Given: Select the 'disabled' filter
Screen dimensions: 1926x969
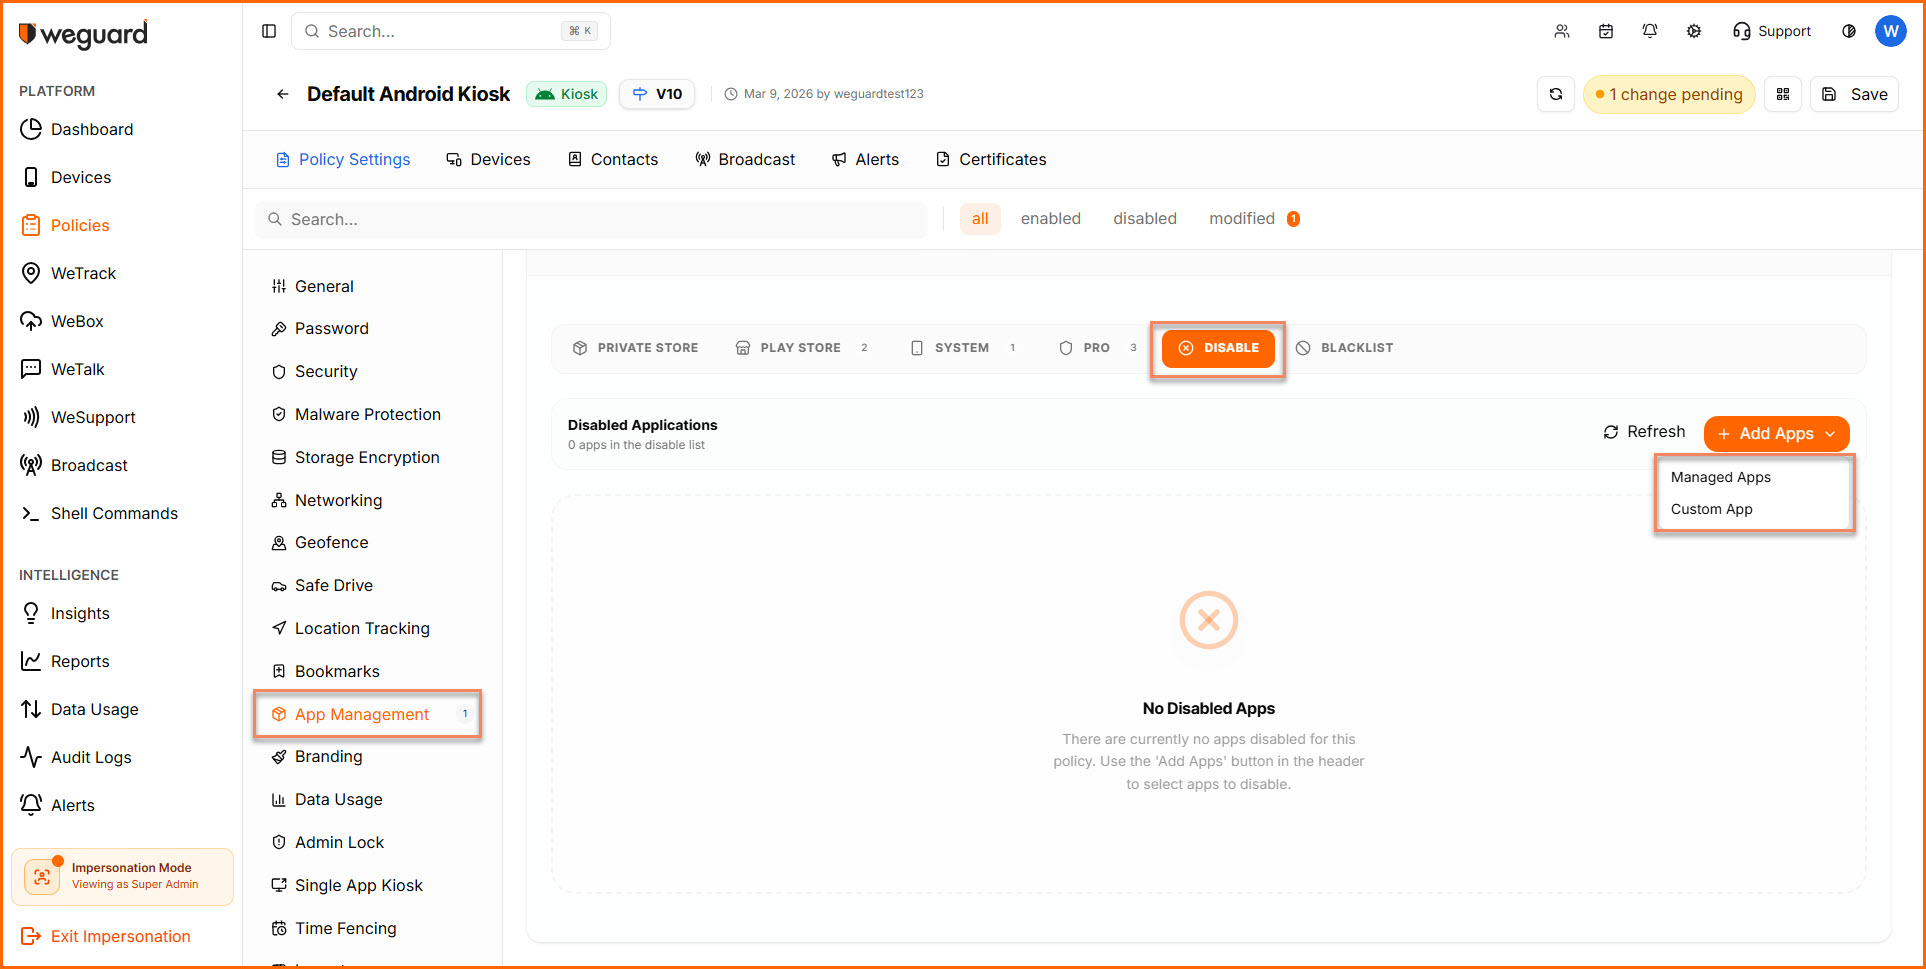Looking at the screenshot, I should [1144, 219].
